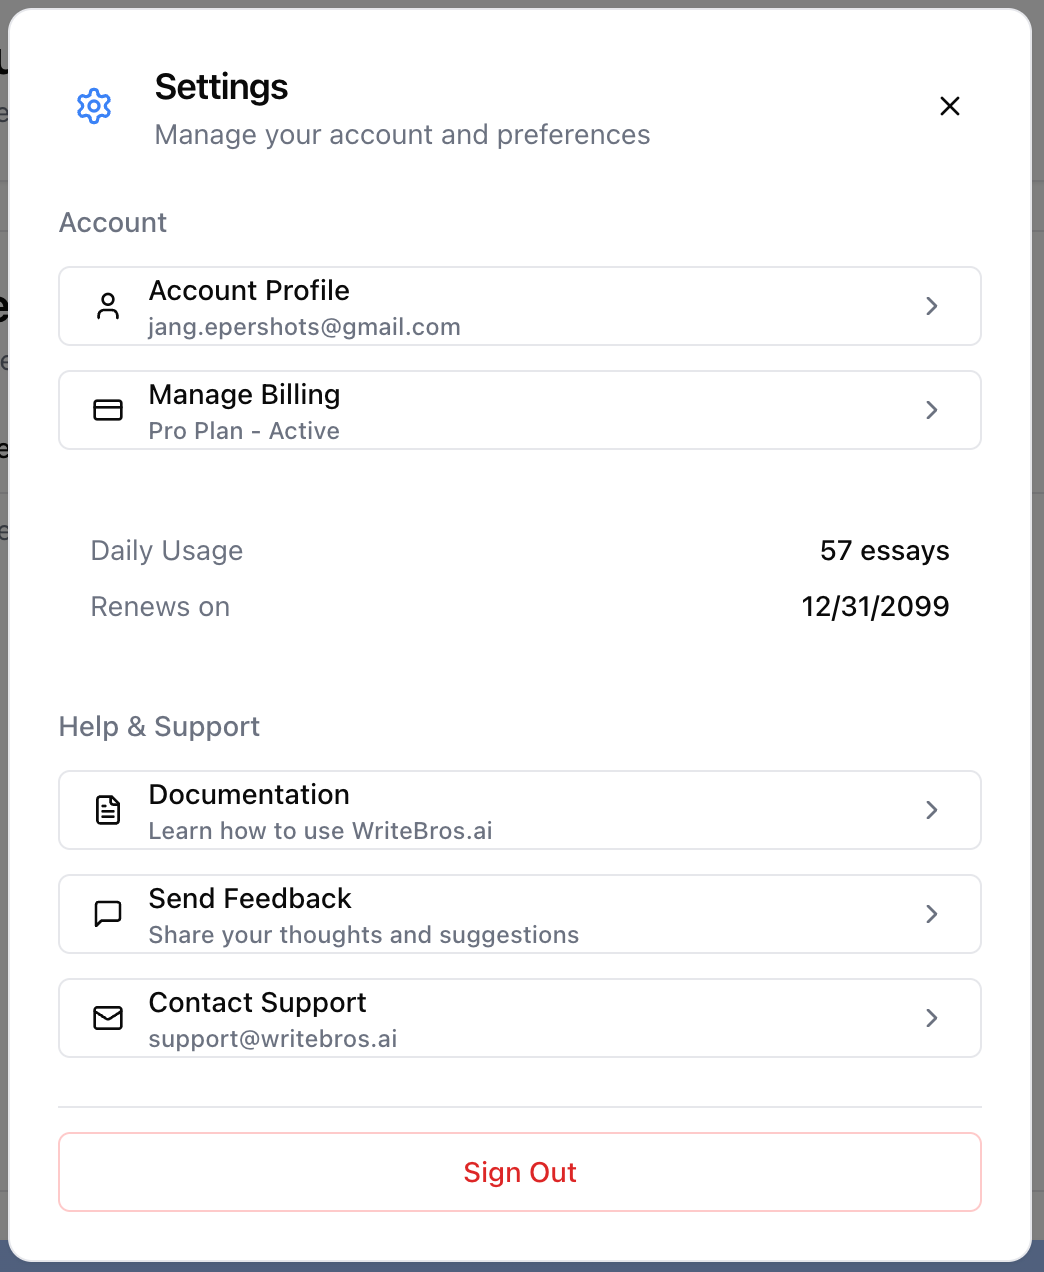1044x1272 pixels.
Task: Click the envelope icon beside Contact Support
Action: point(108,1018)
